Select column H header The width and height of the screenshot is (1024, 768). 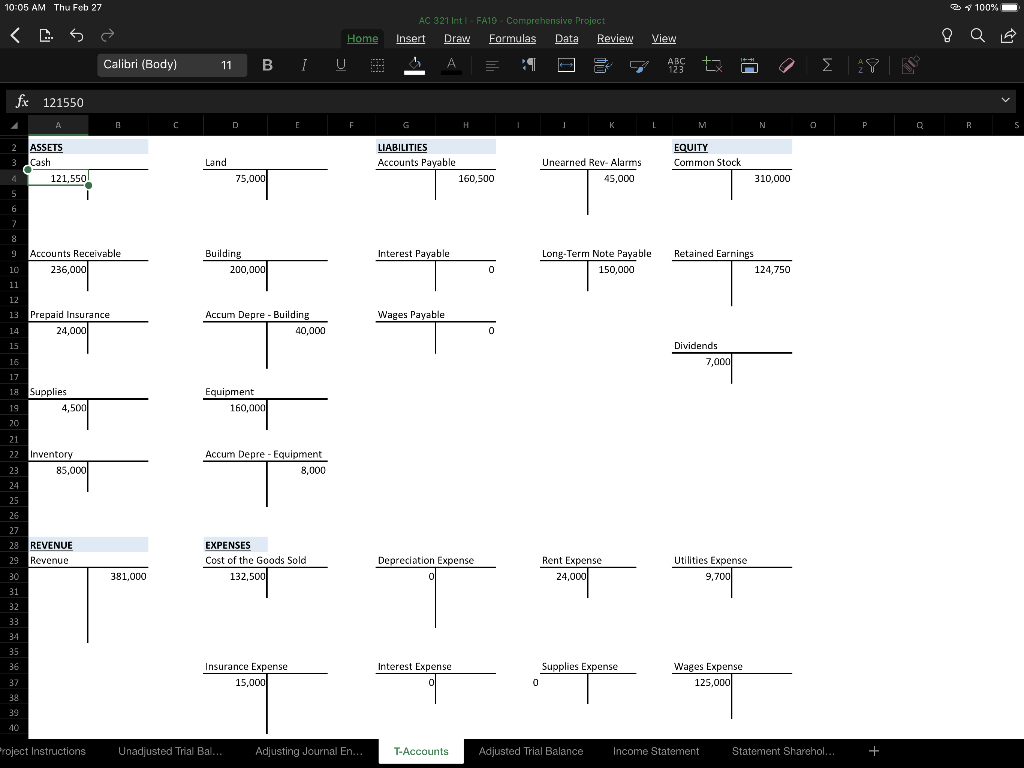466,125
